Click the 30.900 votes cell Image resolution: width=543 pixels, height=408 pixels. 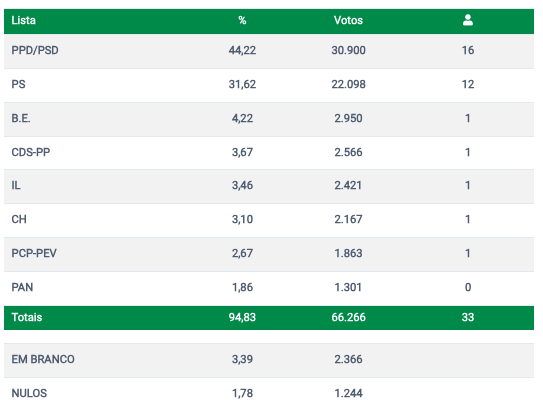(348, 51)
